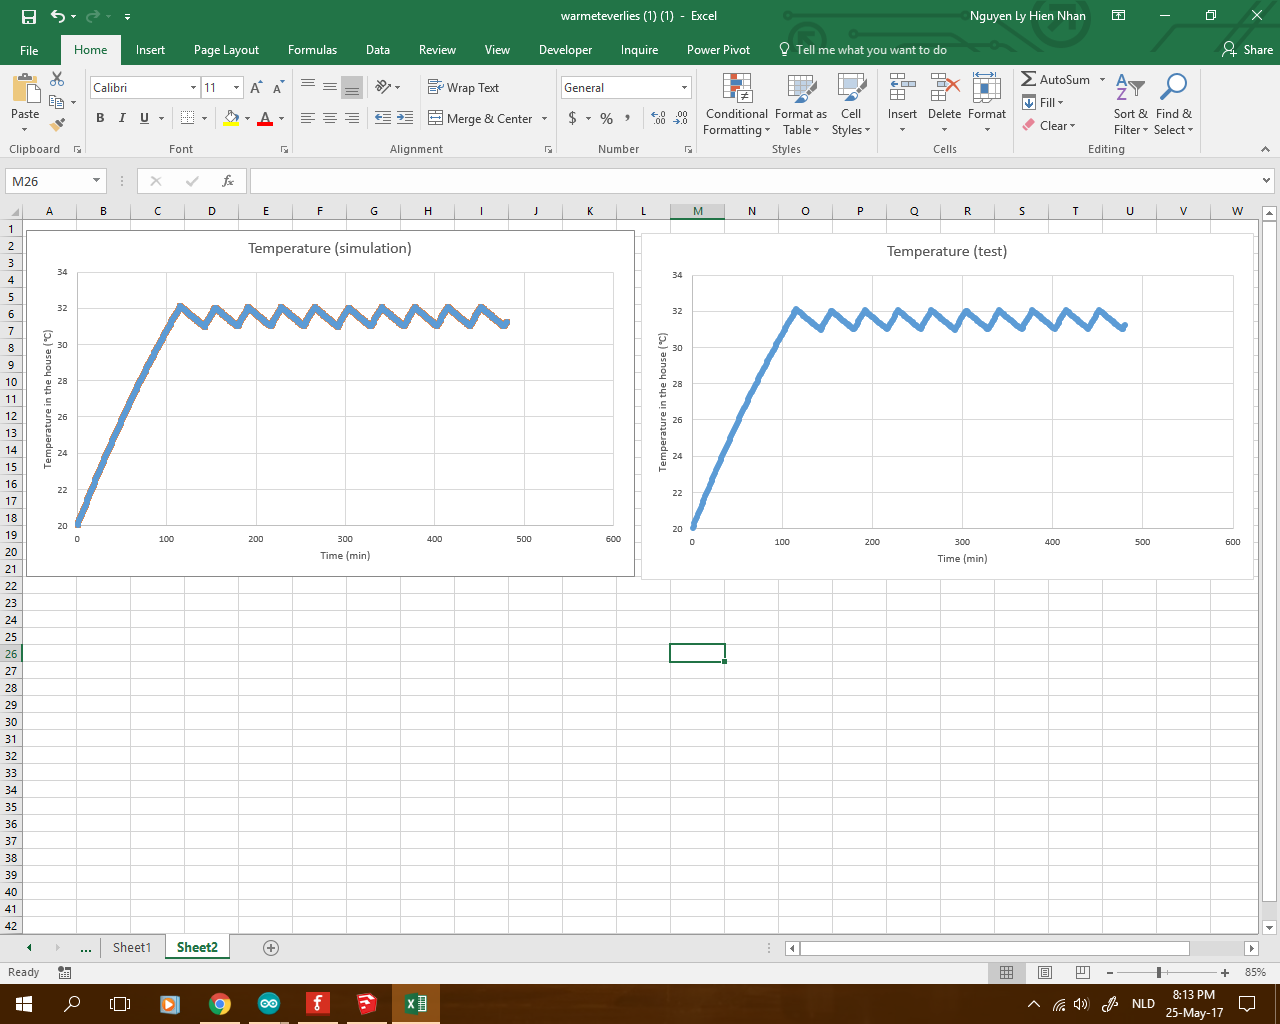Click the Format Painter brush icon
This screenshot has width=1280, height=1024.
click(57, 124)
